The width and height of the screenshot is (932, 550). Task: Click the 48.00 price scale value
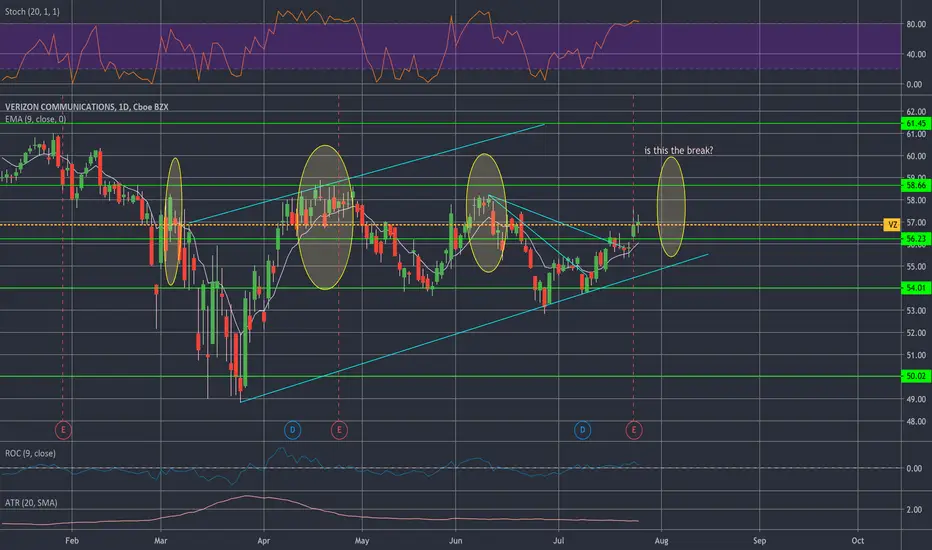point(915,422)
